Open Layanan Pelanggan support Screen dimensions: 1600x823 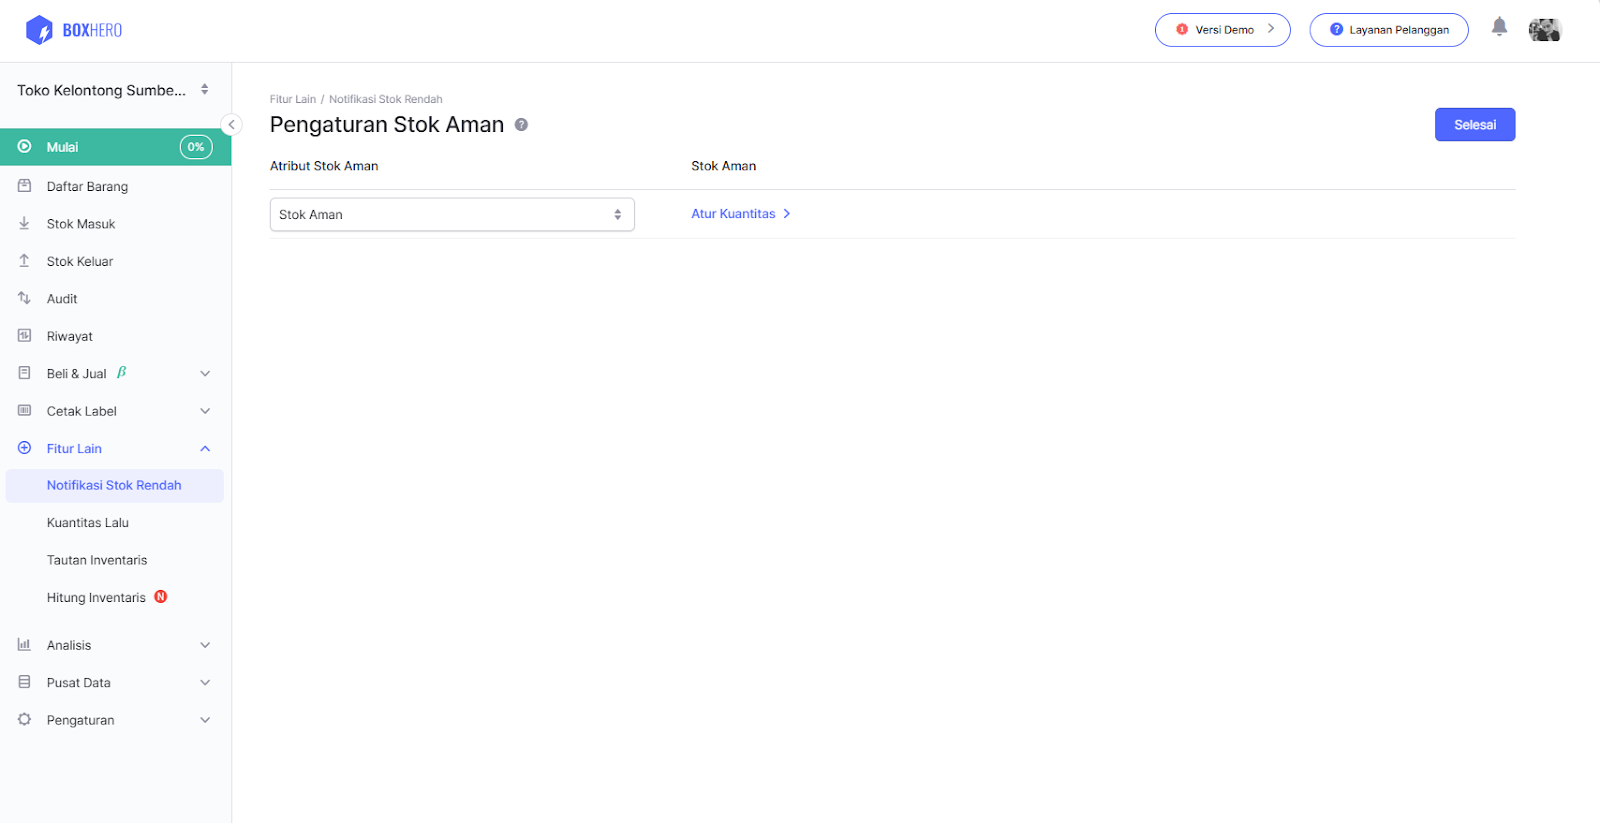(x=1389, y=30)
